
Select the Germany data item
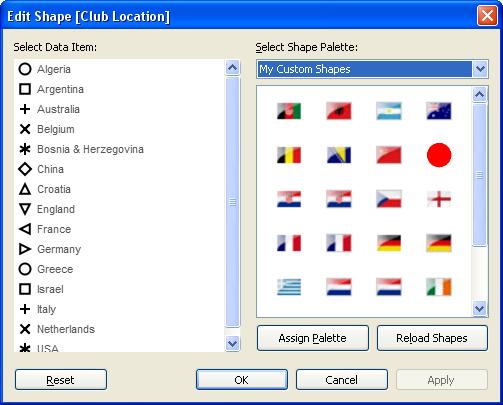[x=59, y=249]
